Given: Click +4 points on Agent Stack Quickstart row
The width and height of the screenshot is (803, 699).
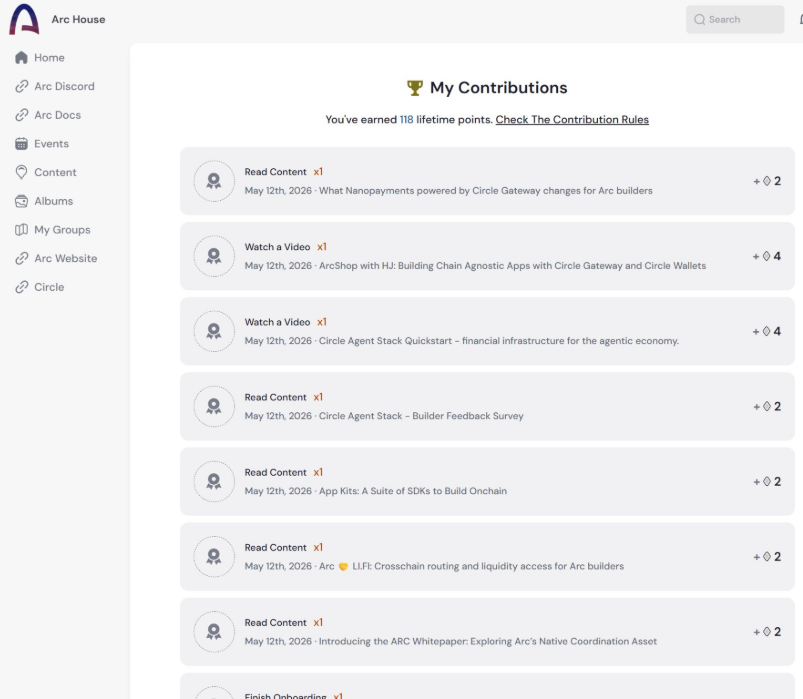Looking at the screenshot, I should click(767, 331).
